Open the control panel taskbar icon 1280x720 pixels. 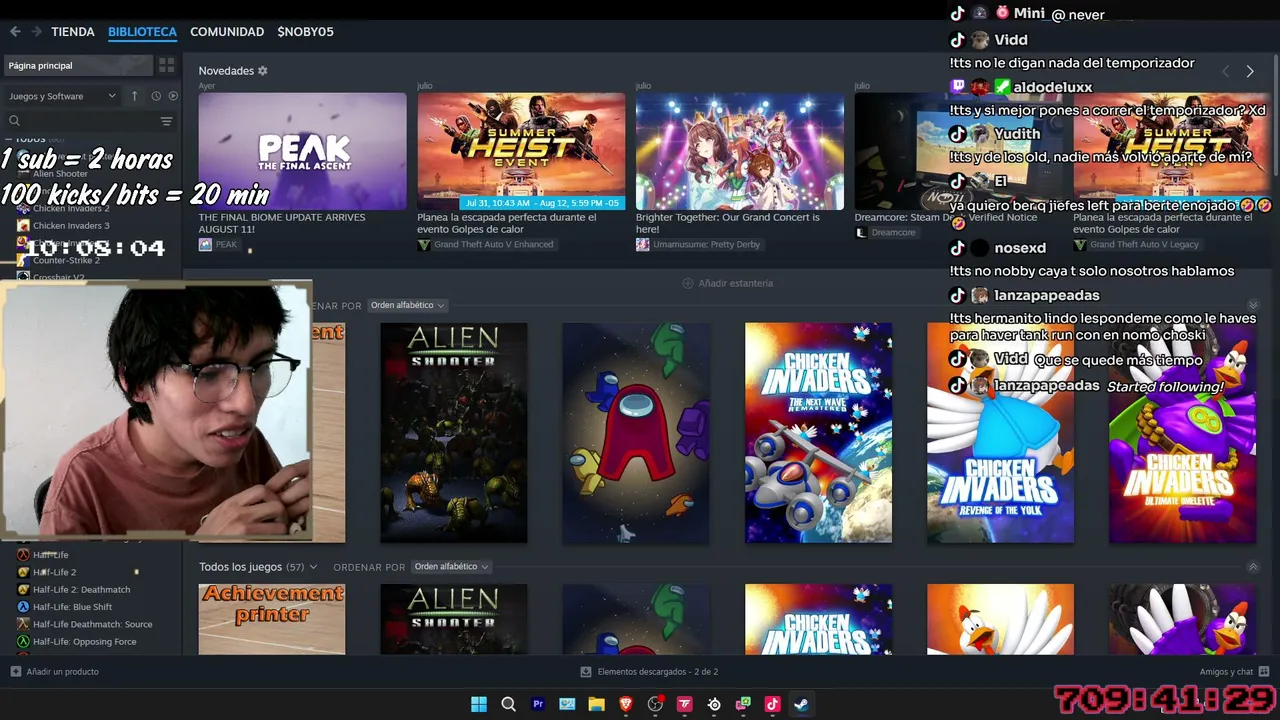tap(567, 704)
